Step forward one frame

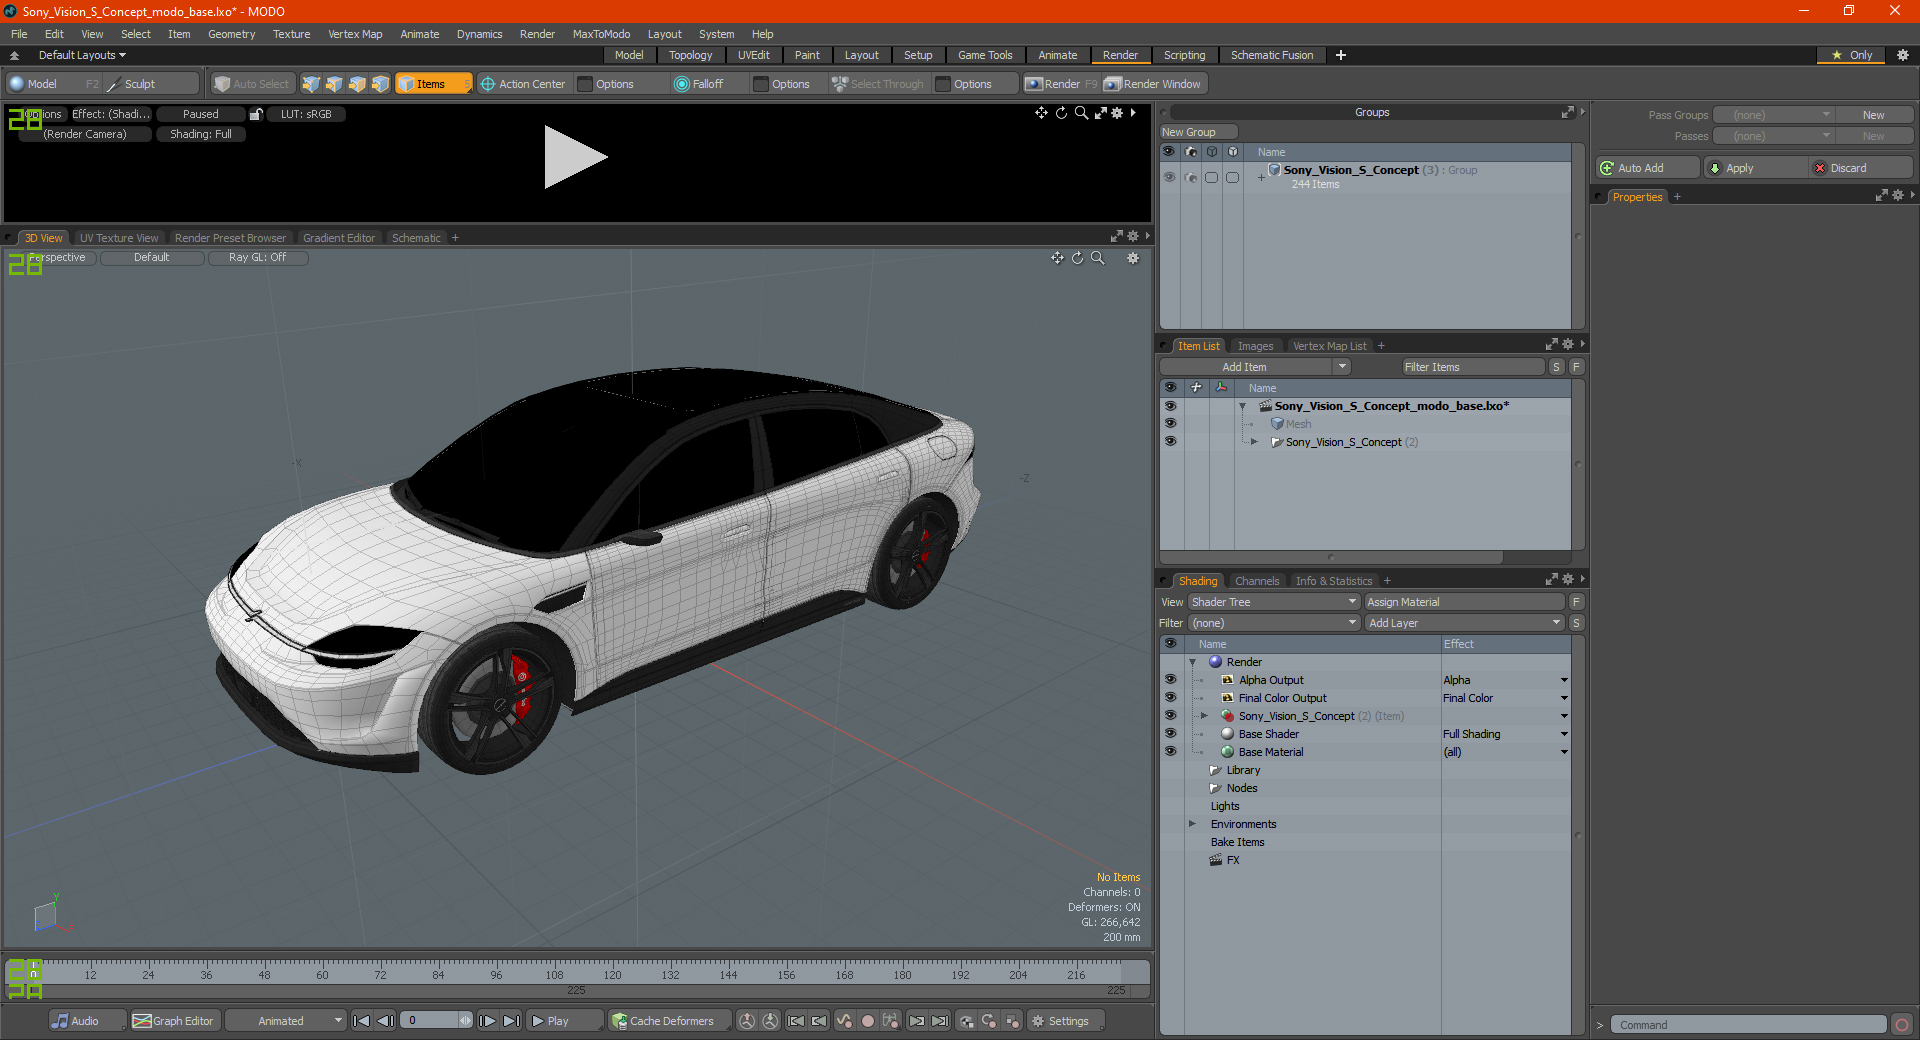coord(487,1021)
